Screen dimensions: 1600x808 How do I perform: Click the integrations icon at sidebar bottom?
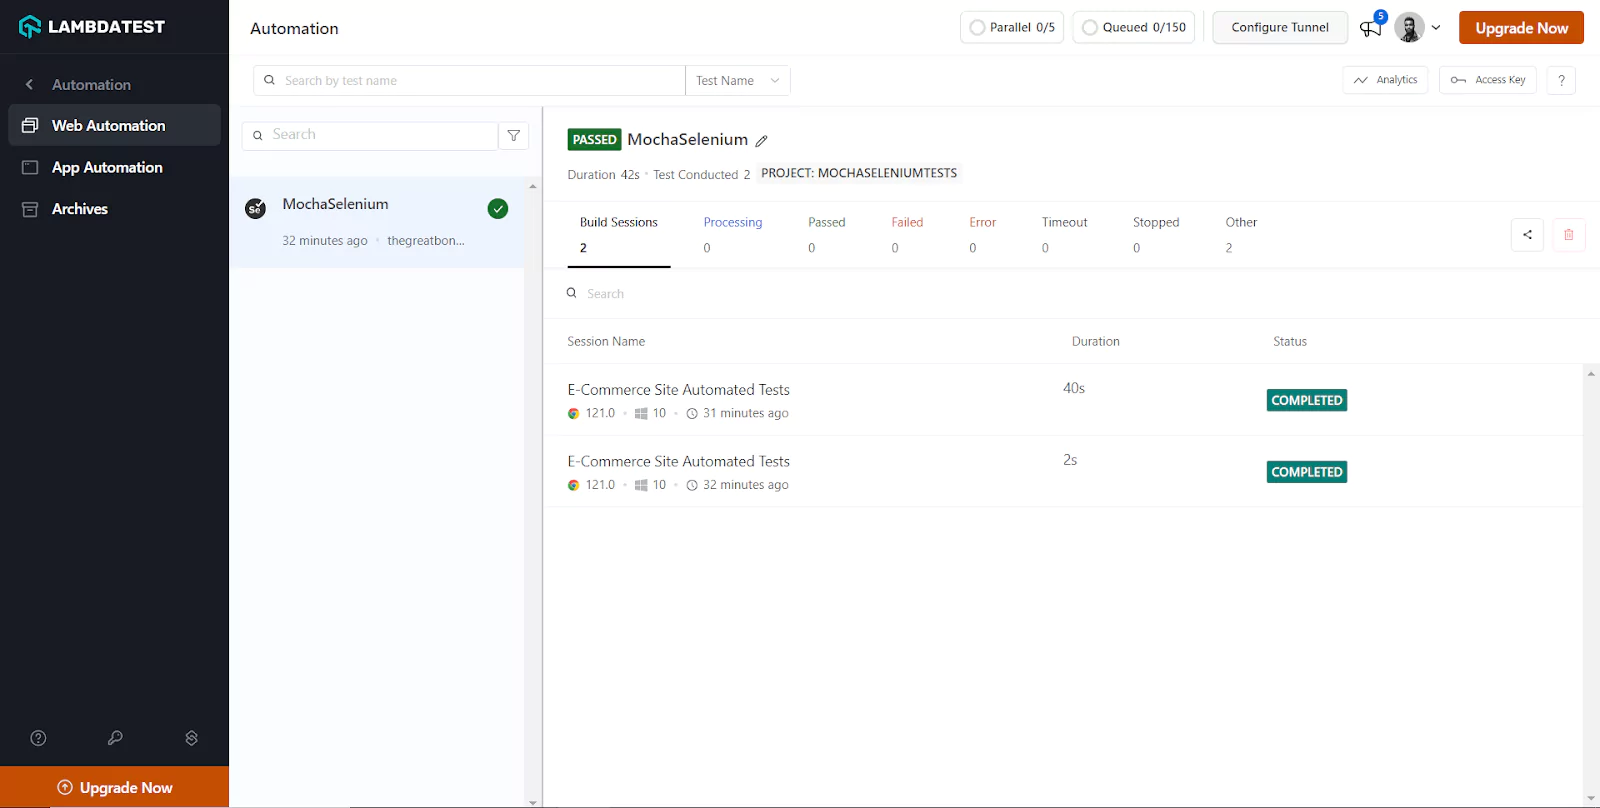(192, 738)
